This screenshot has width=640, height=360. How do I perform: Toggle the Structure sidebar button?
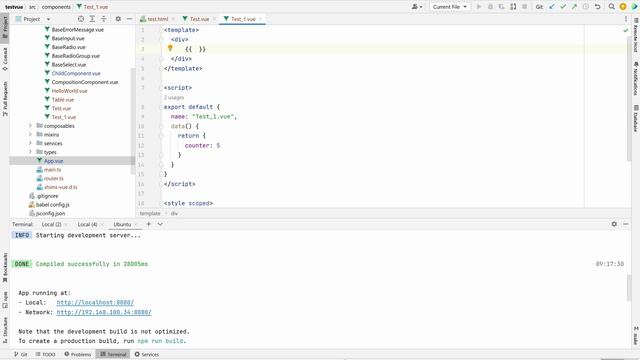5,330
